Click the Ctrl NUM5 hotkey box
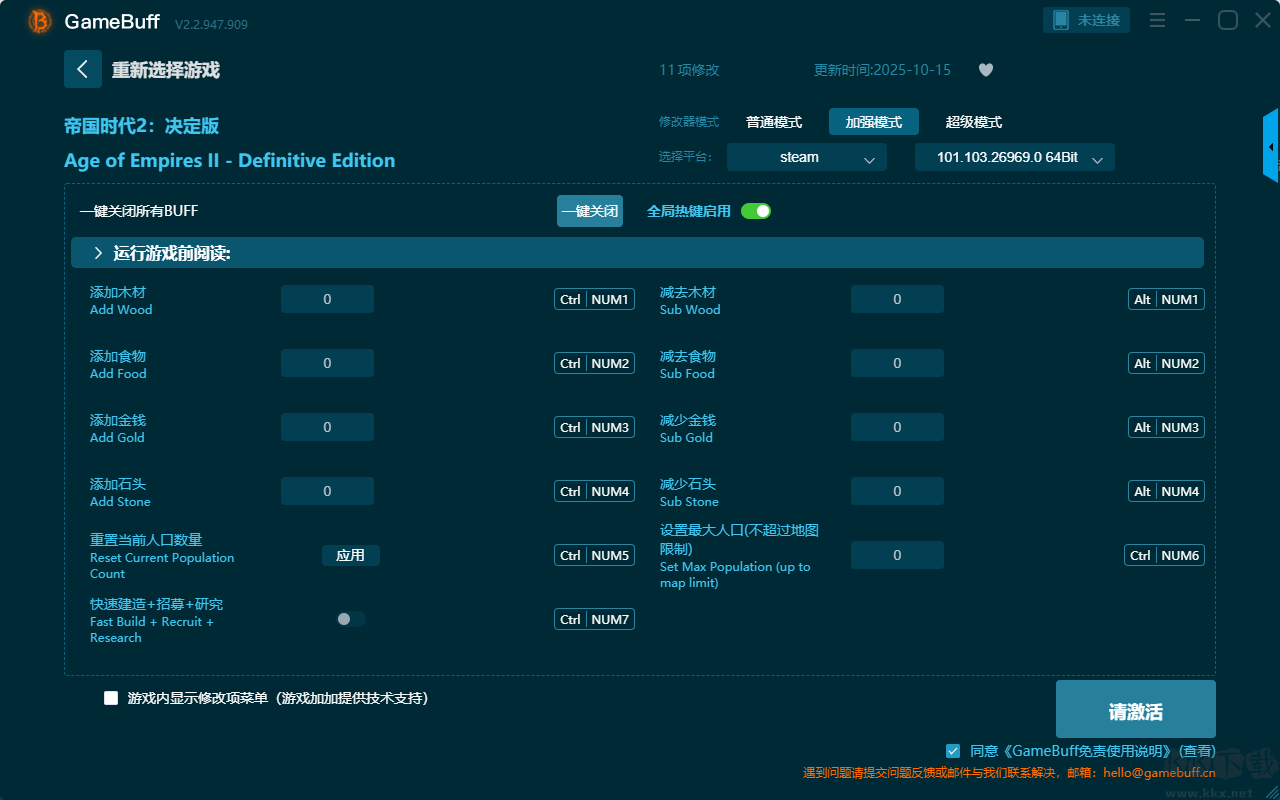This screenshot has width=1280, height=800. 594,555
